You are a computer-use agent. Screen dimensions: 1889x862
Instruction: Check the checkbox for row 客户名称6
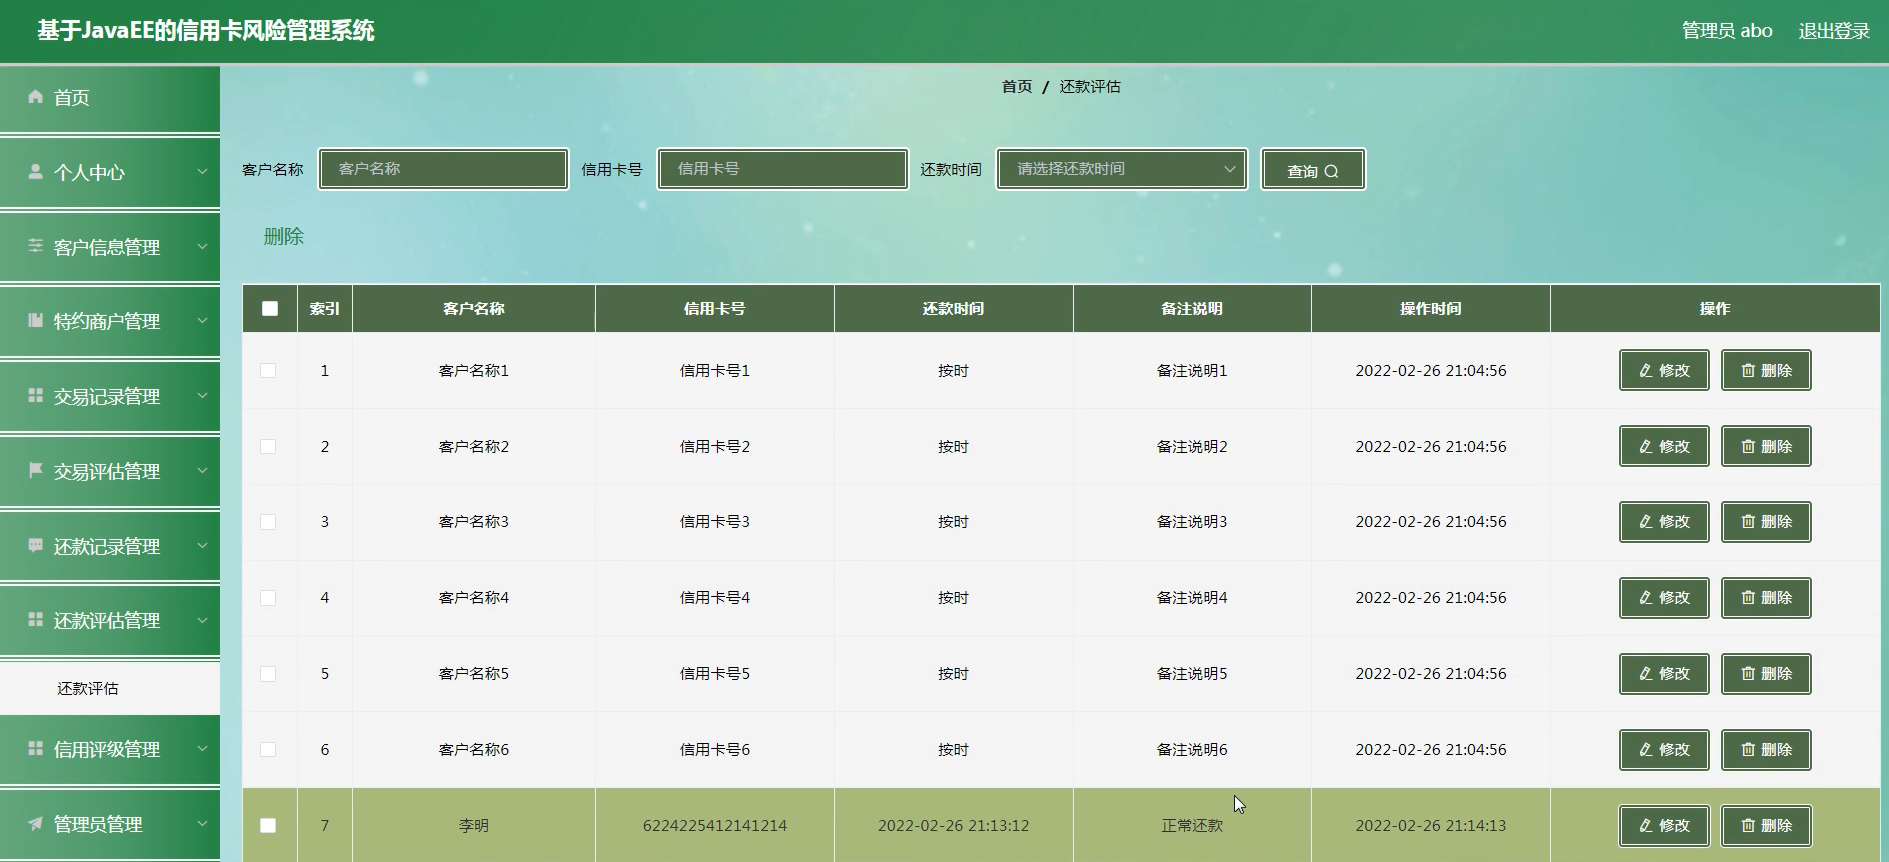coord(268,749)
